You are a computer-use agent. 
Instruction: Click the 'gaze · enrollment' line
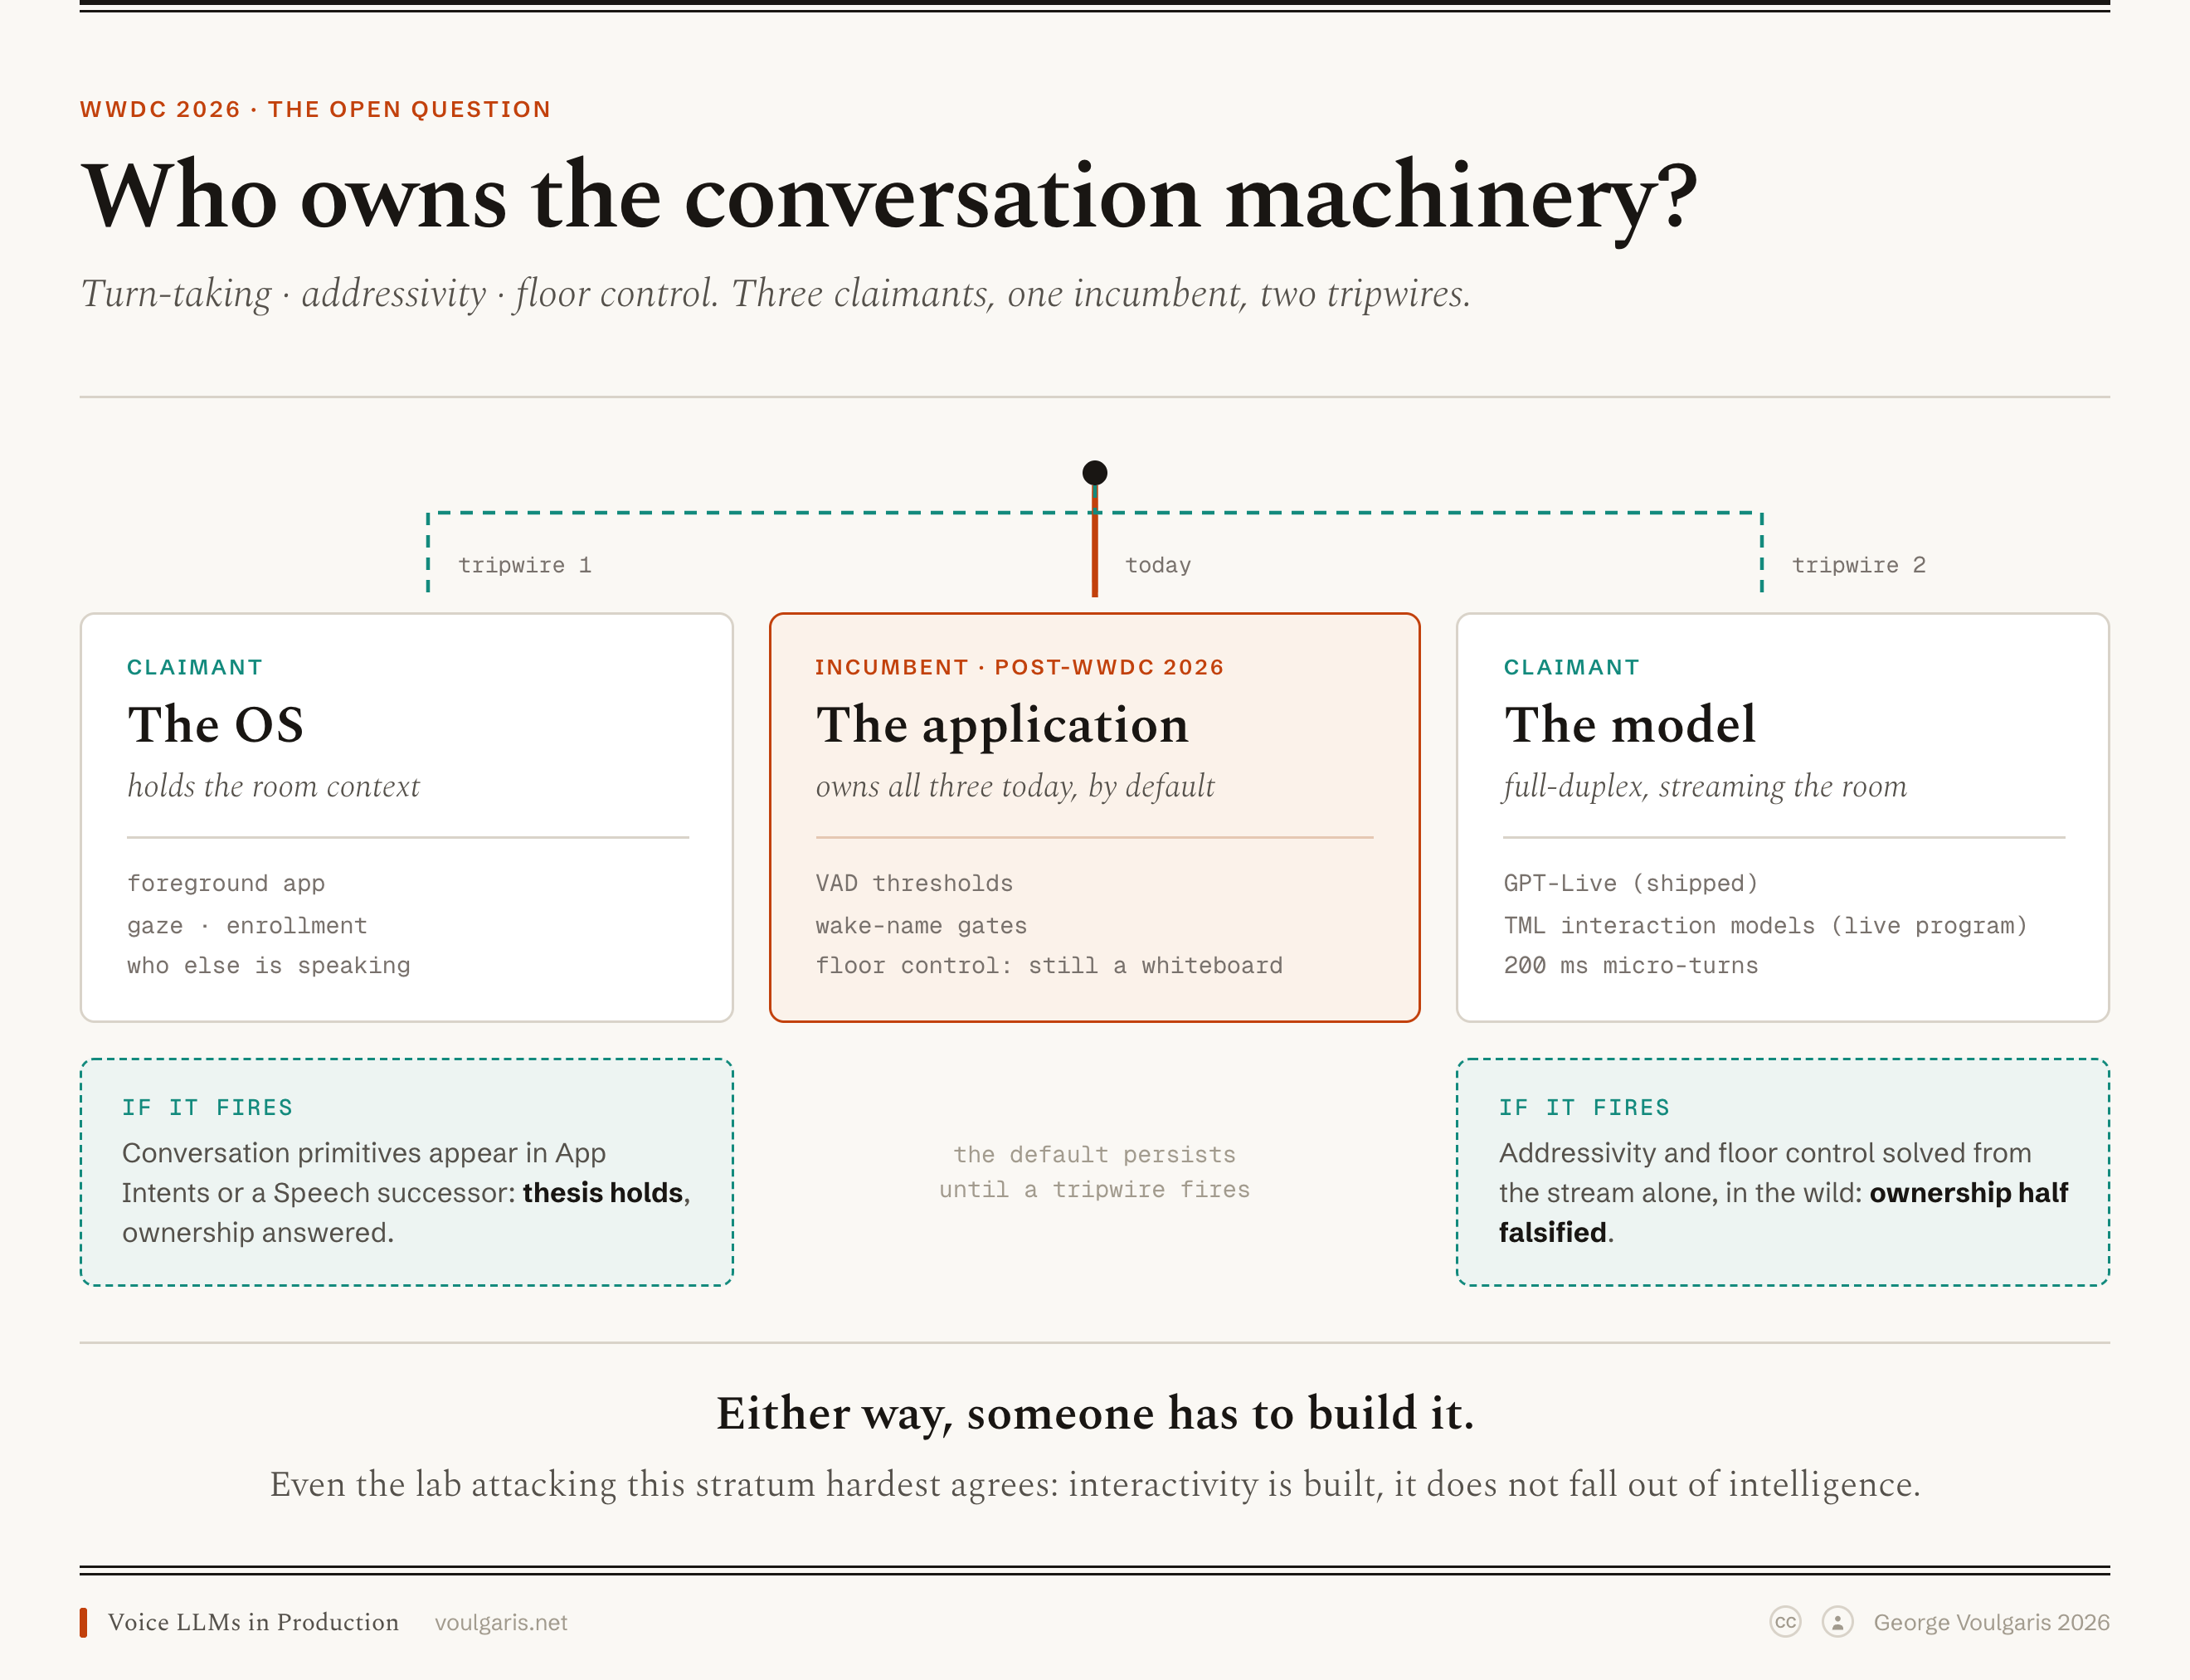pyautogui.click(x=247, y=925)
